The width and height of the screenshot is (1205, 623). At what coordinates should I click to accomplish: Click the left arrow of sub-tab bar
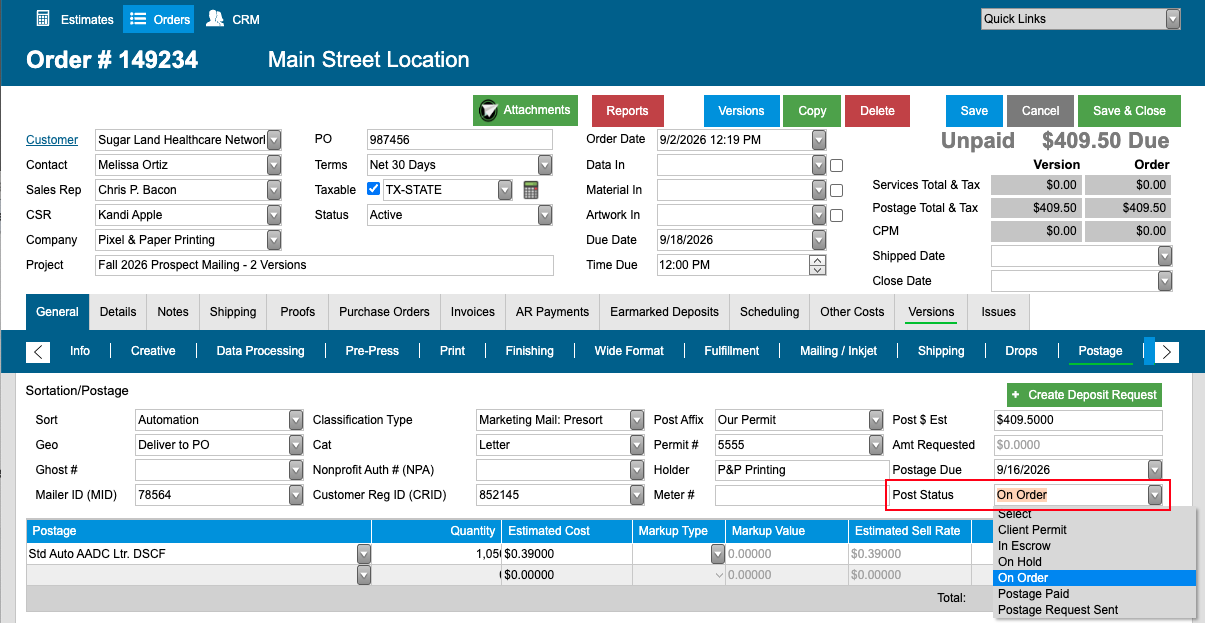coord(38,351)
